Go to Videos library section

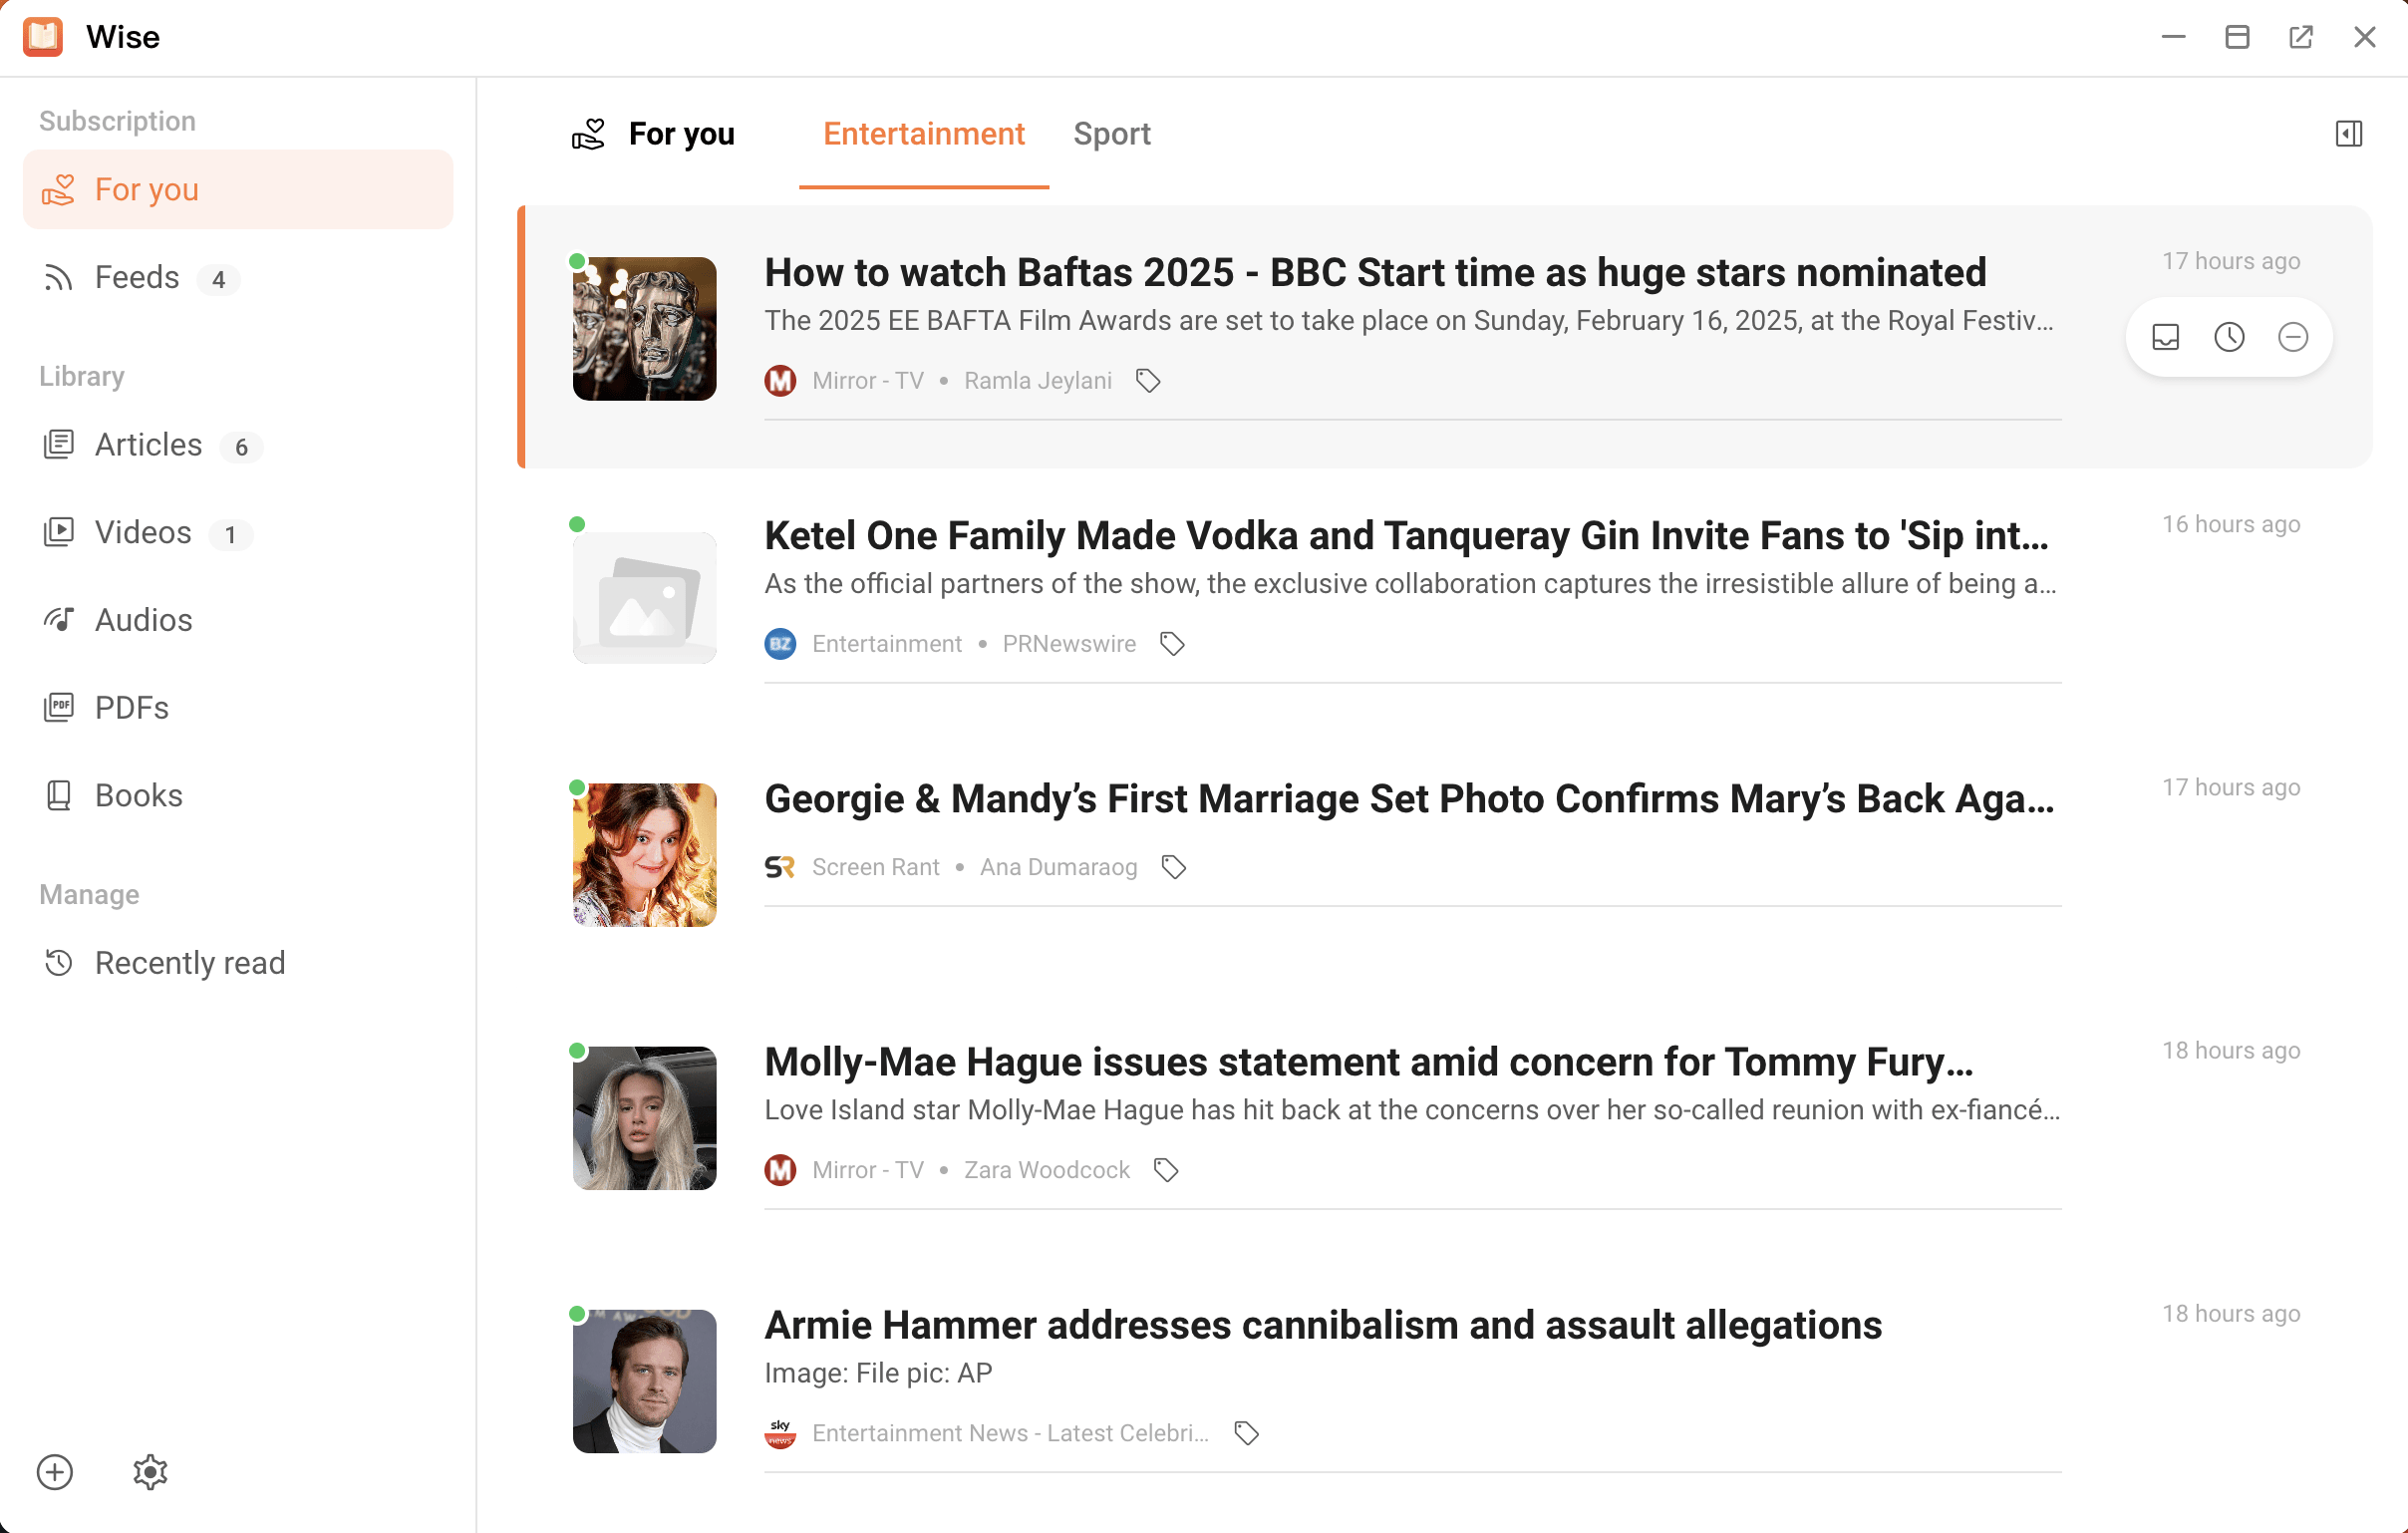pos(143,533)
